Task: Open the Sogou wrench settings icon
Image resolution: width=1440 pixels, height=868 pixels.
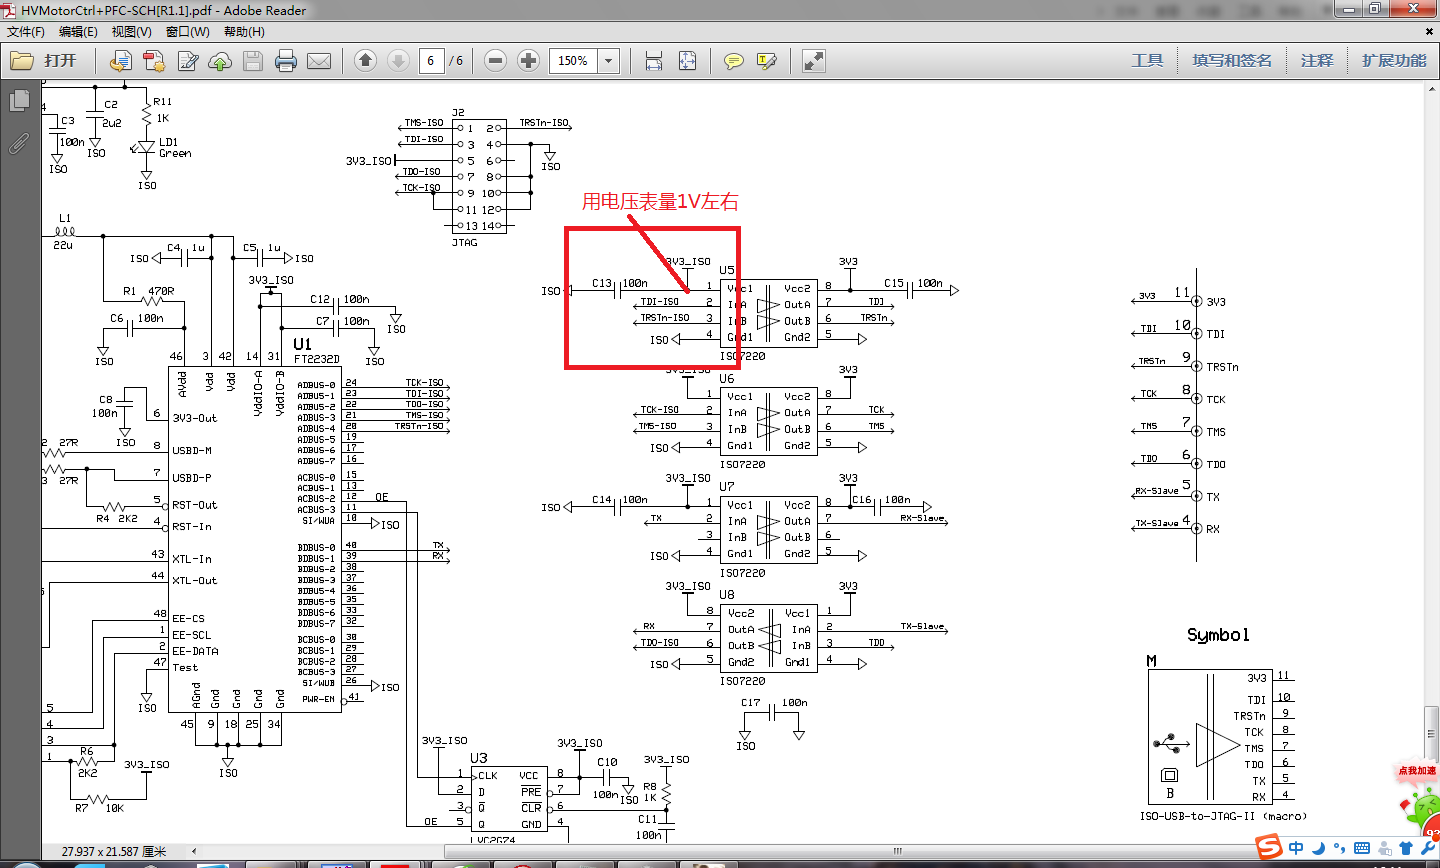Action: (x=1428, y=848)
